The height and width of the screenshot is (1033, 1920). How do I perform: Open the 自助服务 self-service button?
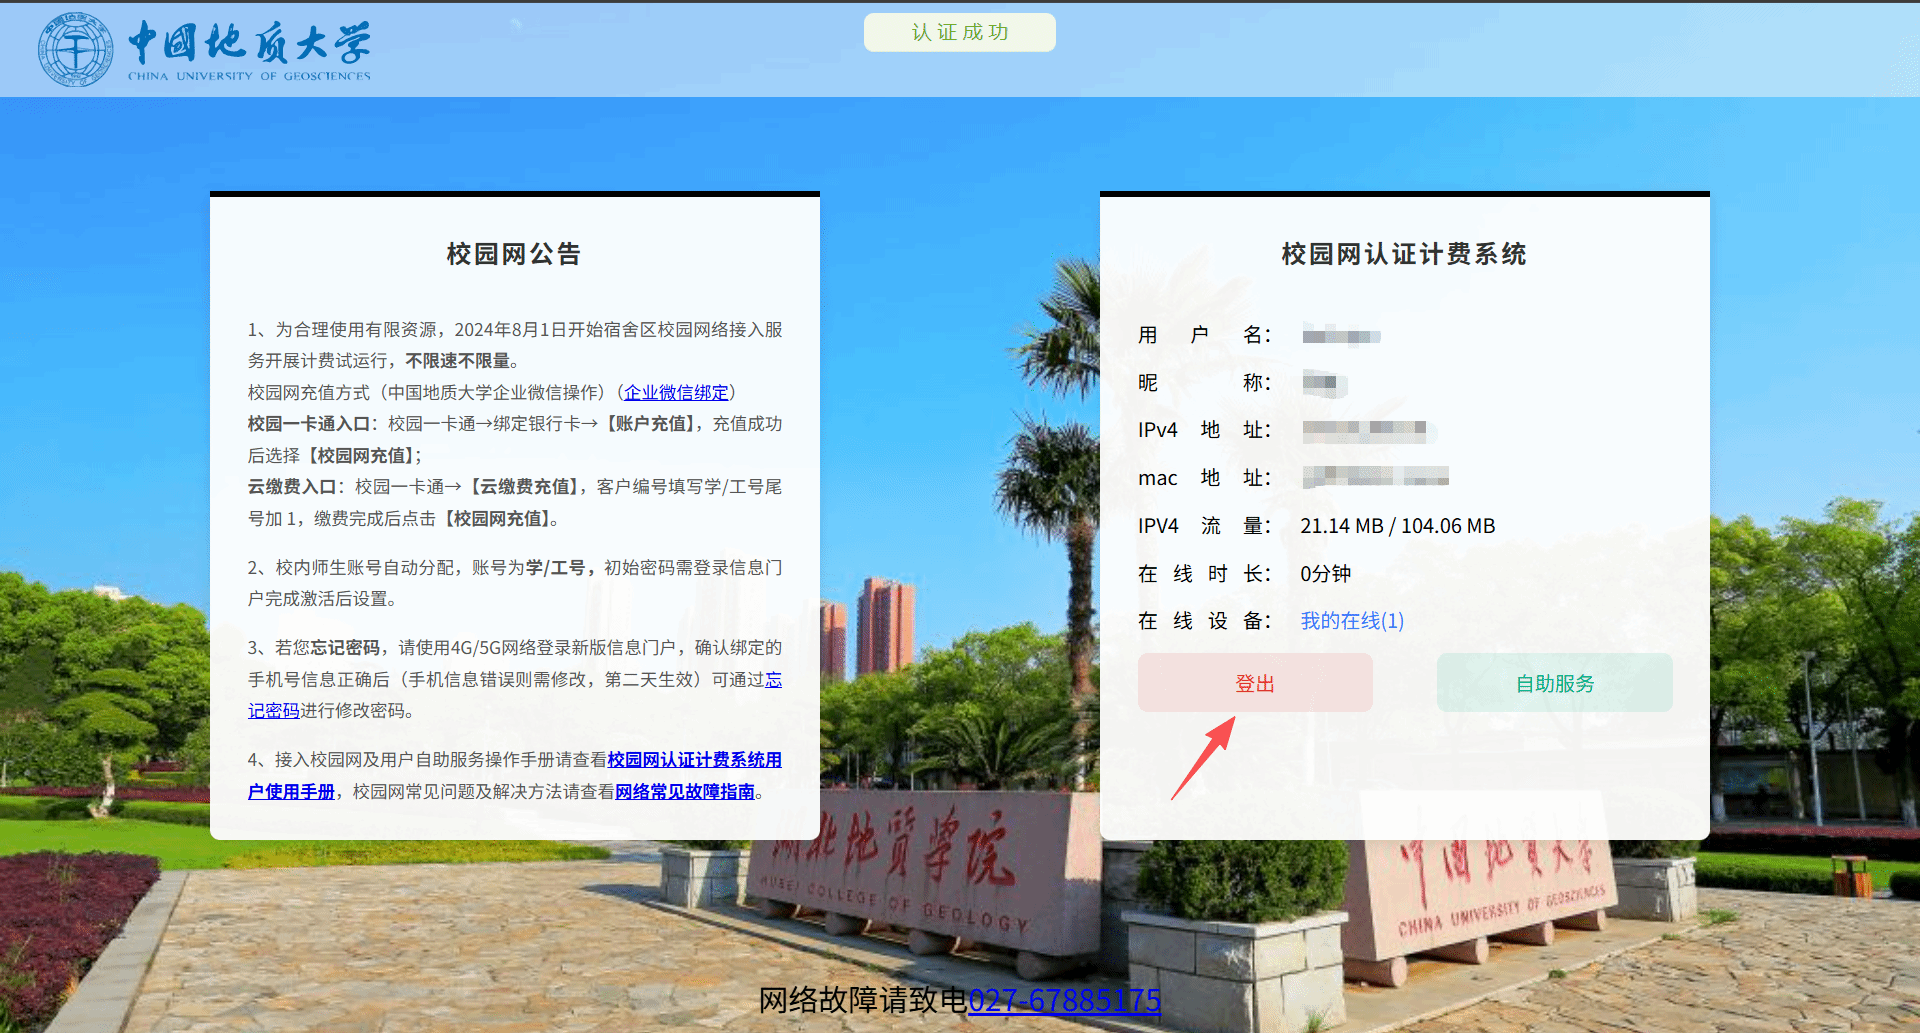point(1555,683)
